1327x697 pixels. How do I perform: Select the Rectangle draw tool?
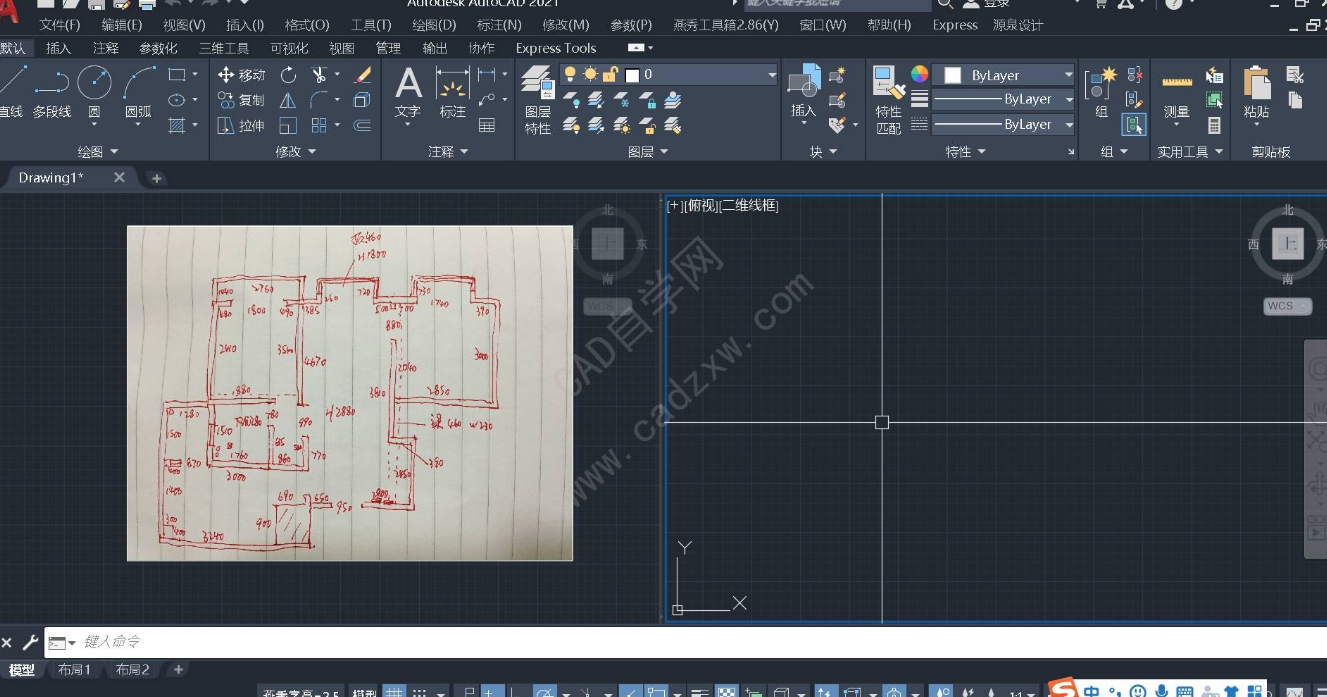[177, 75]
